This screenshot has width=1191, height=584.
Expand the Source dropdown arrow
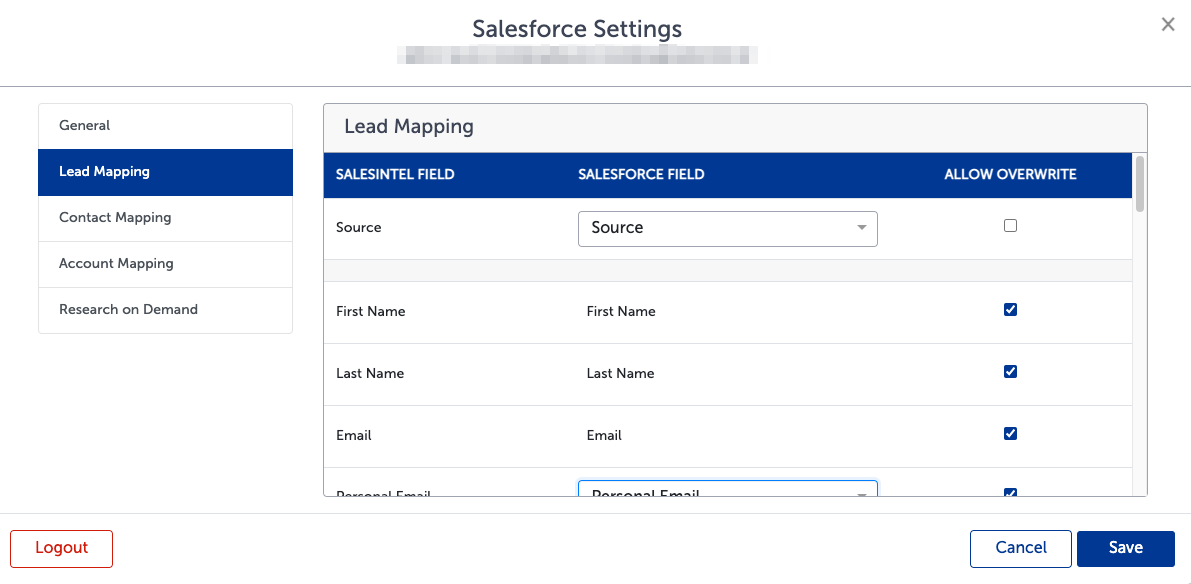click(861, 228)
